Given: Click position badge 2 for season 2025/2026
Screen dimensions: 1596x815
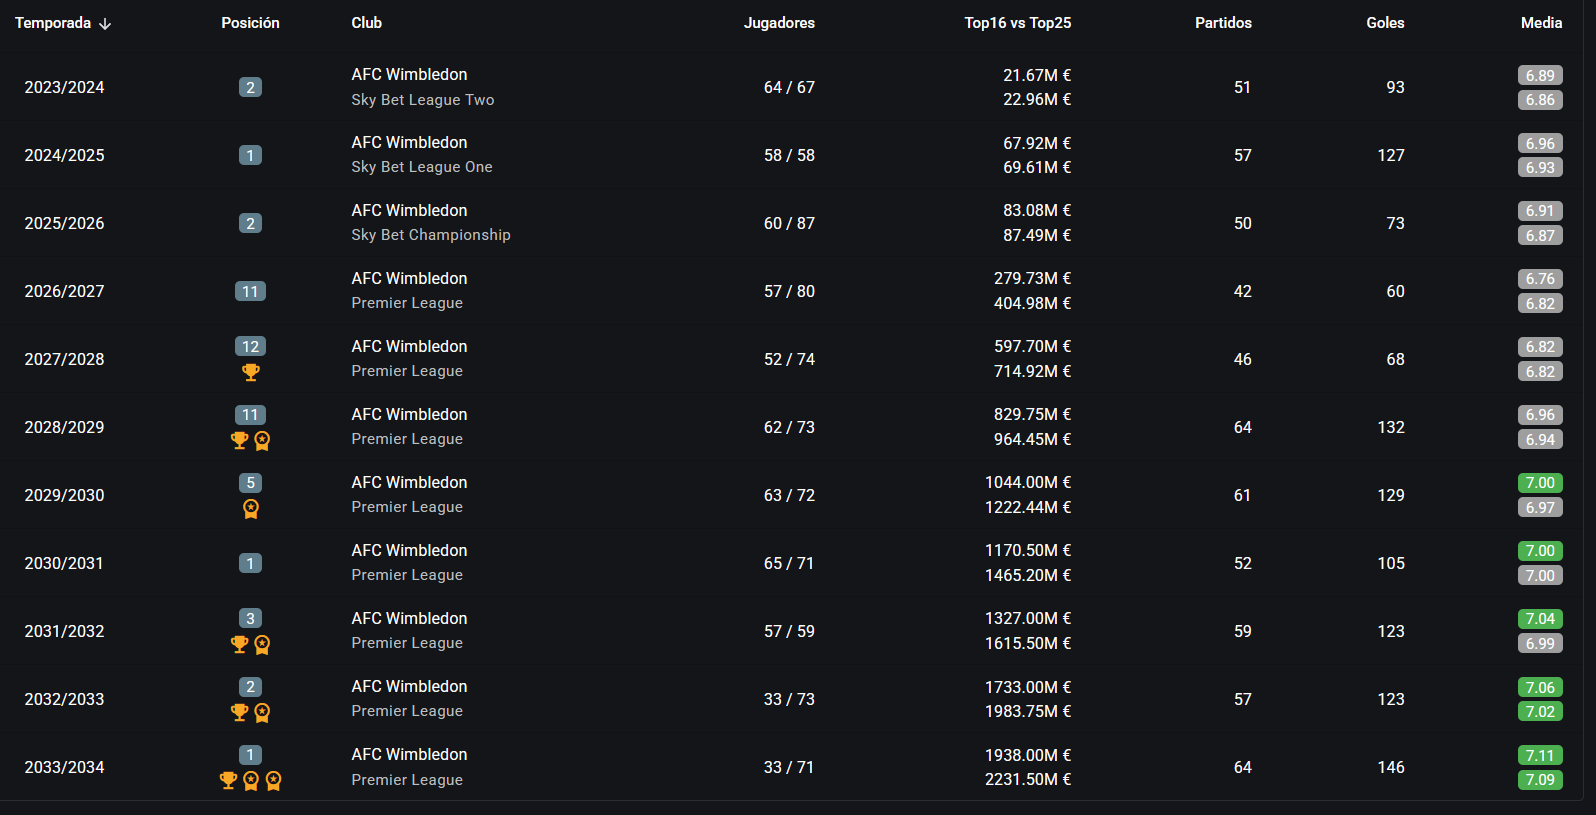Looking at the screenshot, I should click(x=250, y=223).
